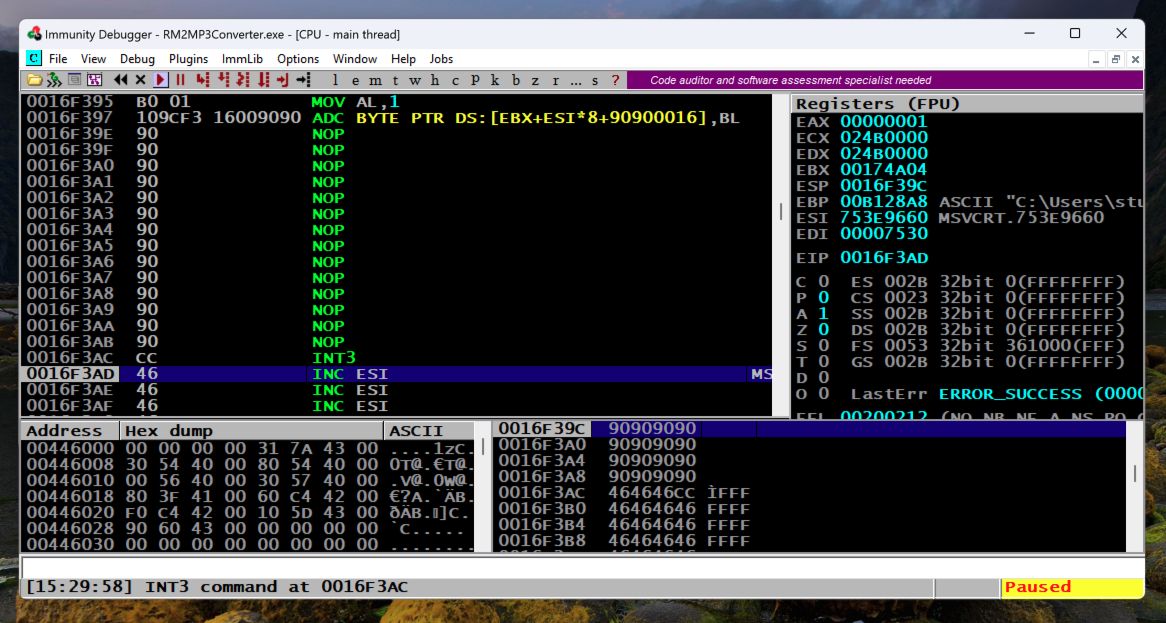Show References with r button
The height and width of the screenshot is (623, 1166).
pyautogui.click(x=555, y=80)
